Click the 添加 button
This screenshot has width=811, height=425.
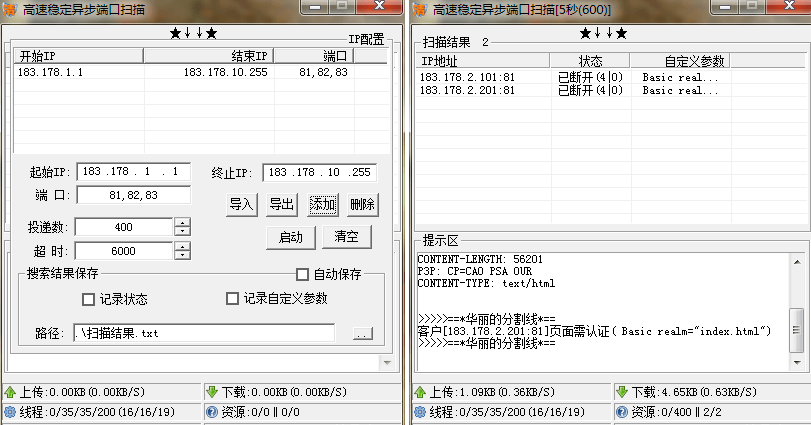pyautogui.click(x=322, y=204)
